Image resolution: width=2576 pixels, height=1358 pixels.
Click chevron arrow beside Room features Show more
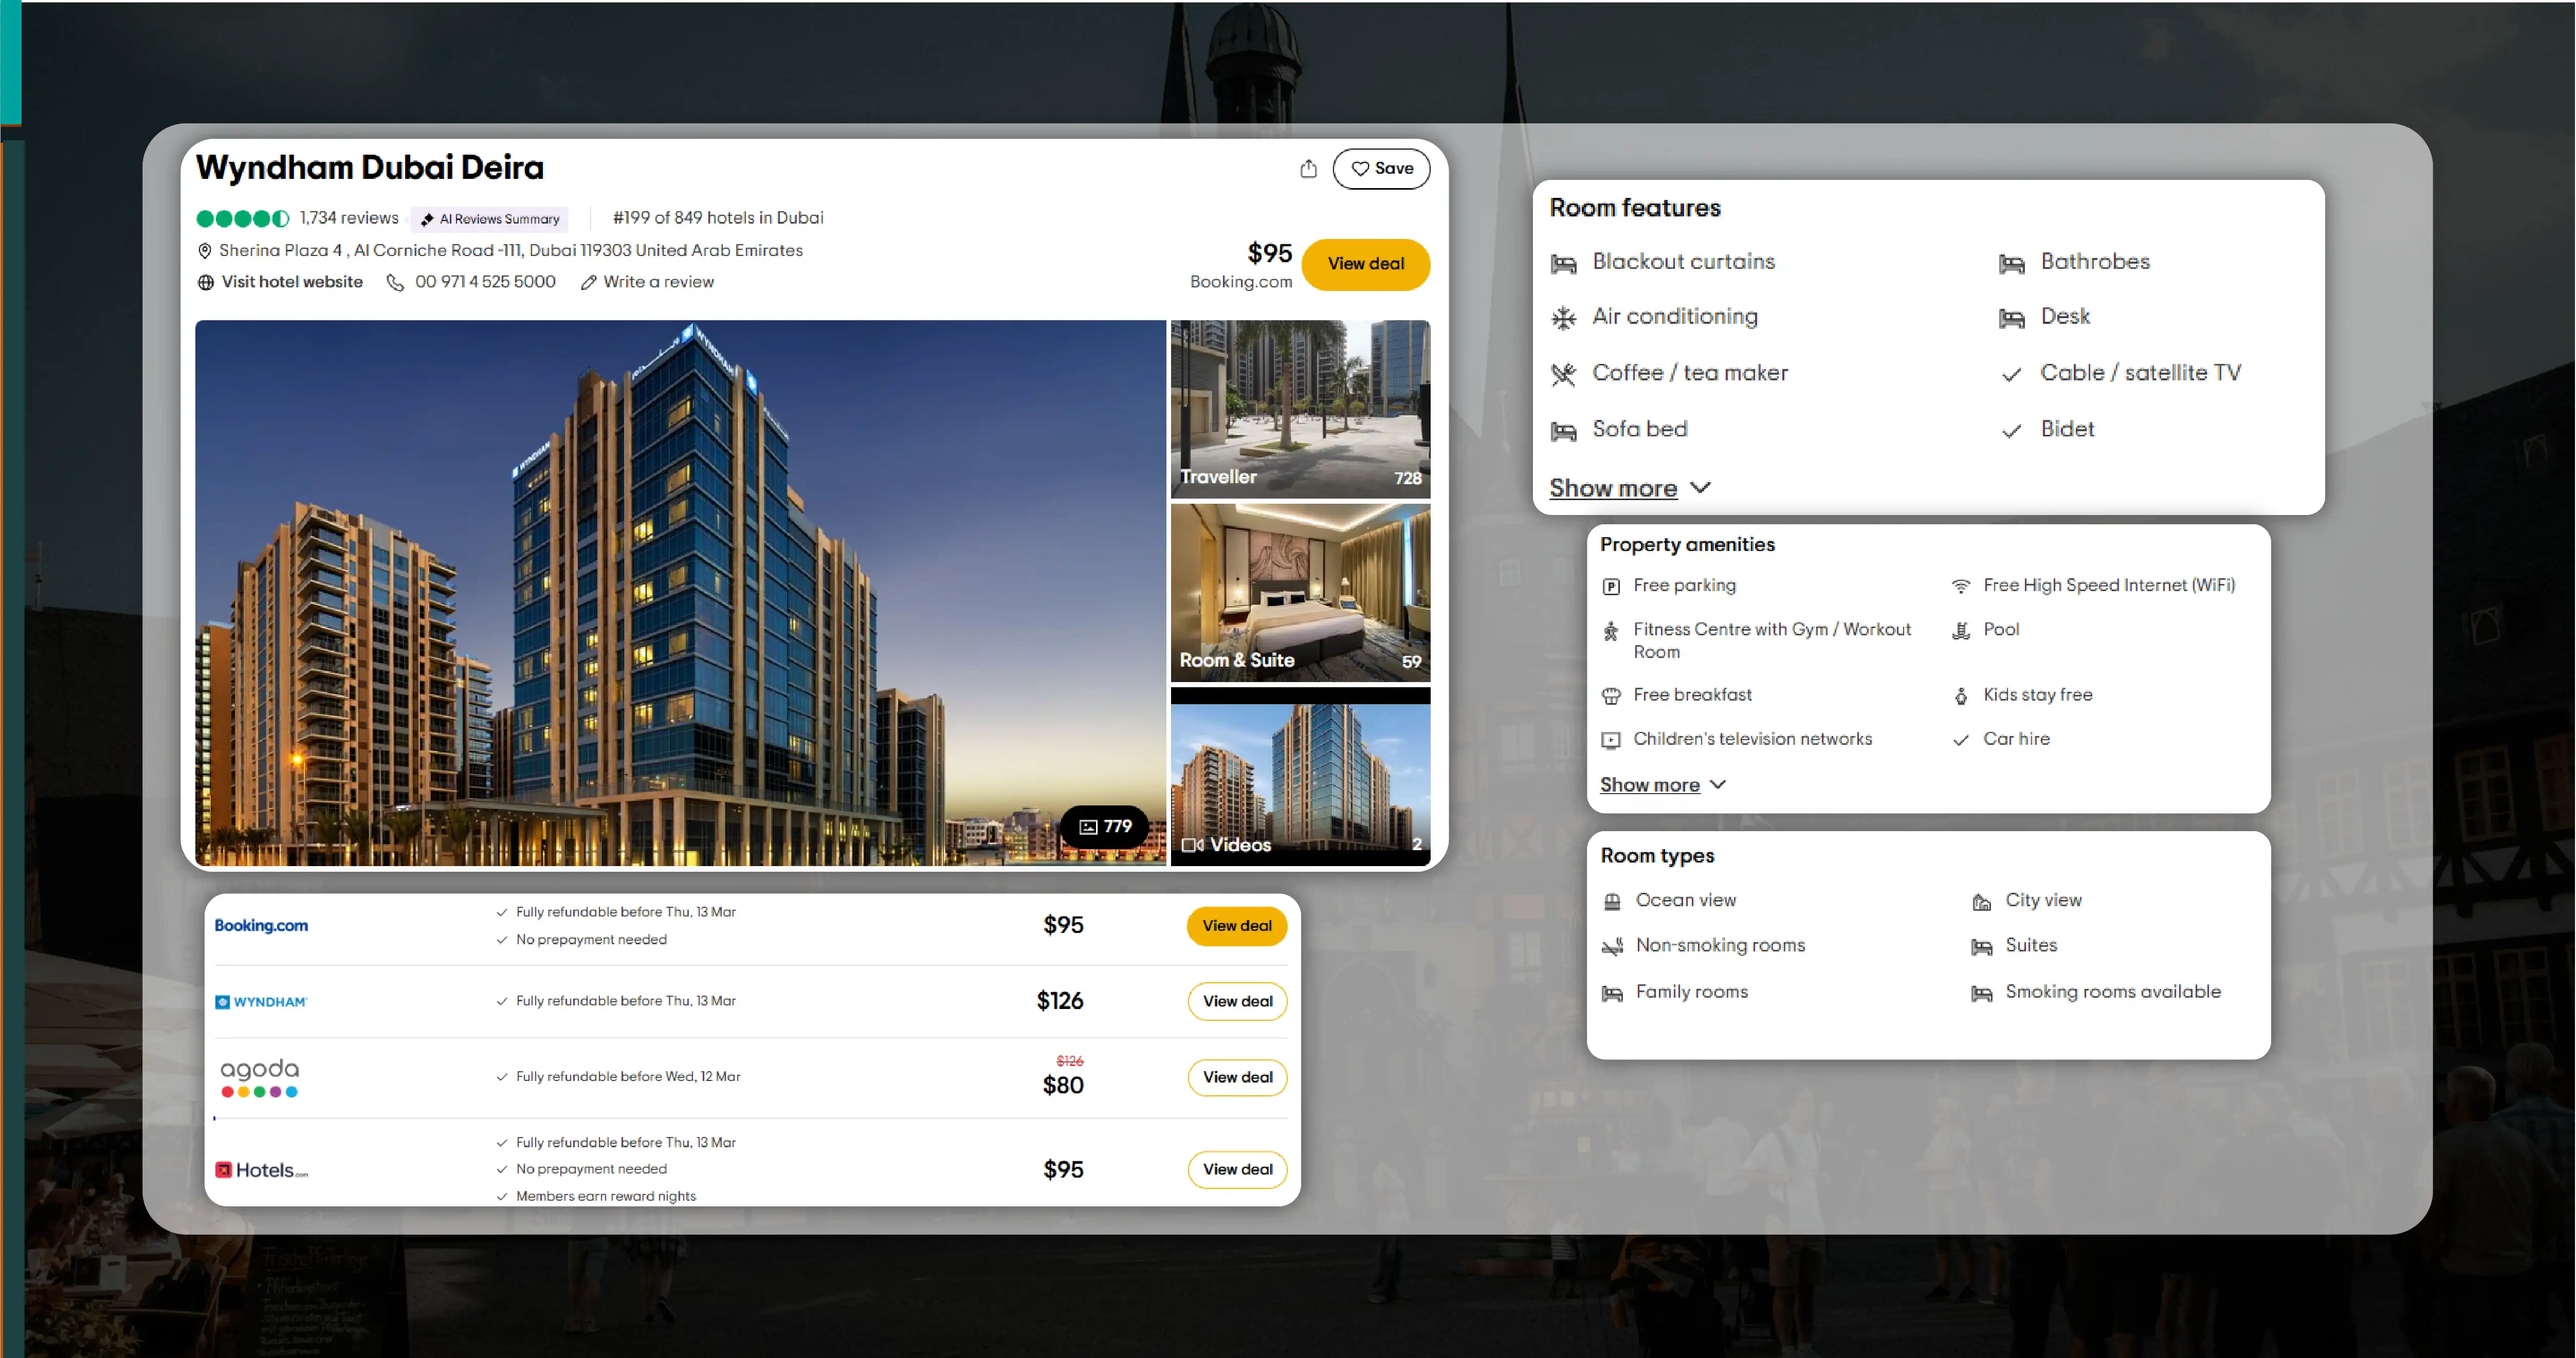[x=1700, y=488]
